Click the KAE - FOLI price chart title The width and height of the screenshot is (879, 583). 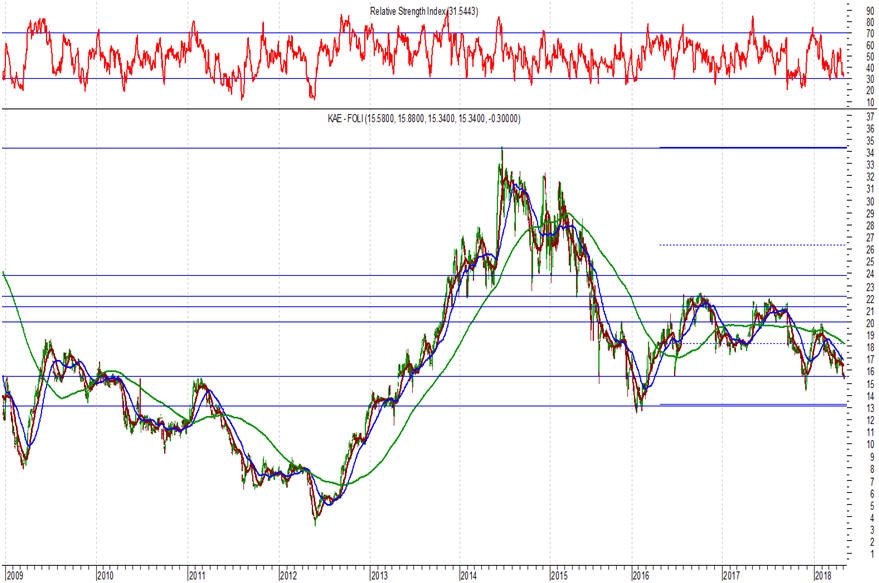pos(424,118)
